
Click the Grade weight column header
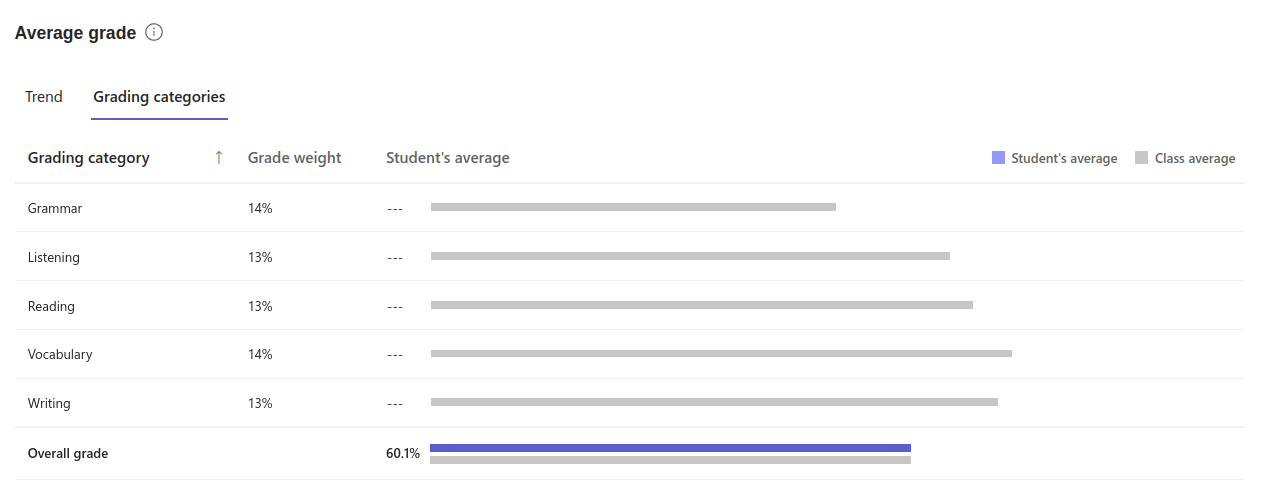click(x=294, y=158)
